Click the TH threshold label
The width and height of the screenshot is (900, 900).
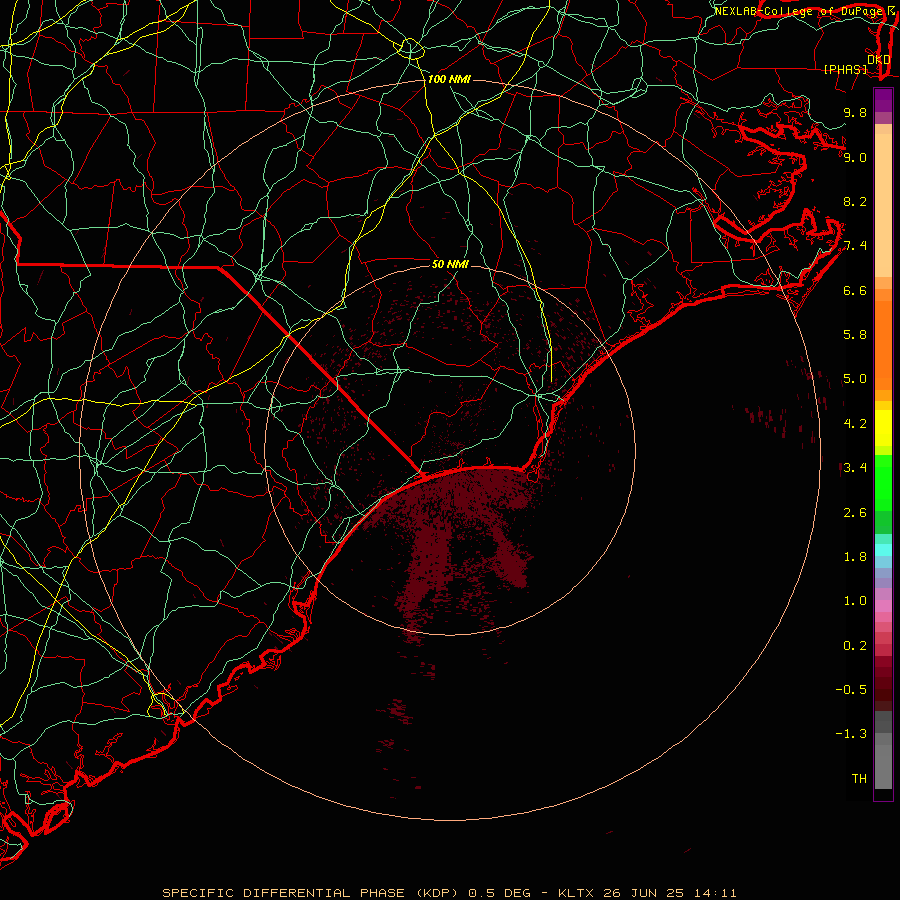click(x=859, y=779)
